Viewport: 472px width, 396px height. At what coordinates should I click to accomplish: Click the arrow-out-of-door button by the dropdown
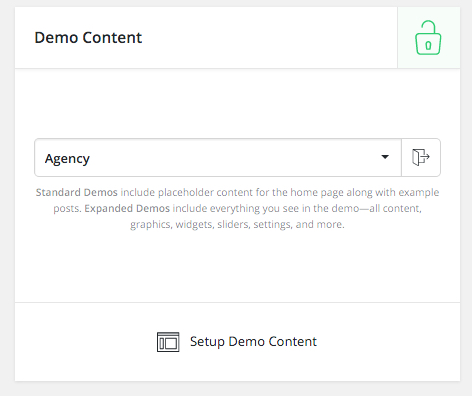click(421, 157)
